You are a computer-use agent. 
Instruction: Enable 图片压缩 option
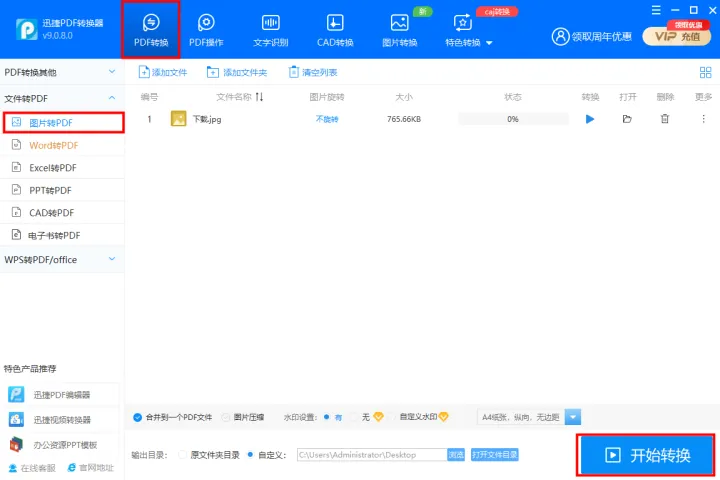pos(225,417)
